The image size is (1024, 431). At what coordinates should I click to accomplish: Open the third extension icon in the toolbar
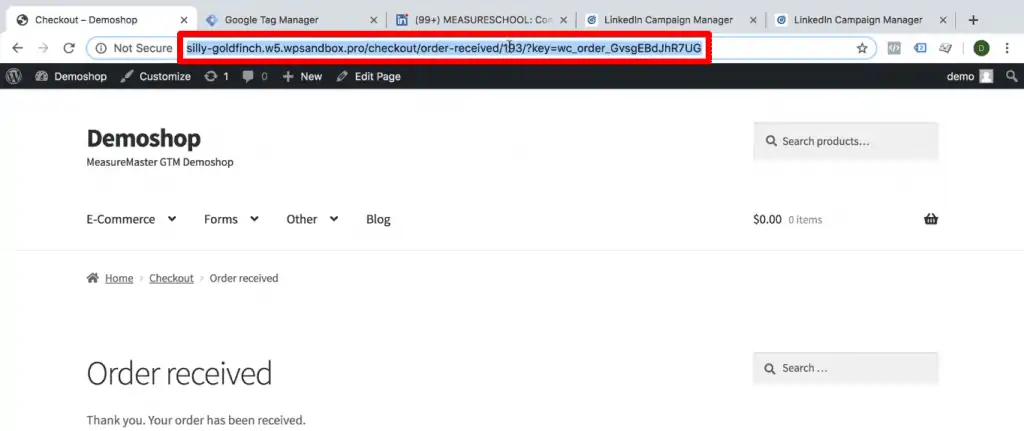point(945,48)
